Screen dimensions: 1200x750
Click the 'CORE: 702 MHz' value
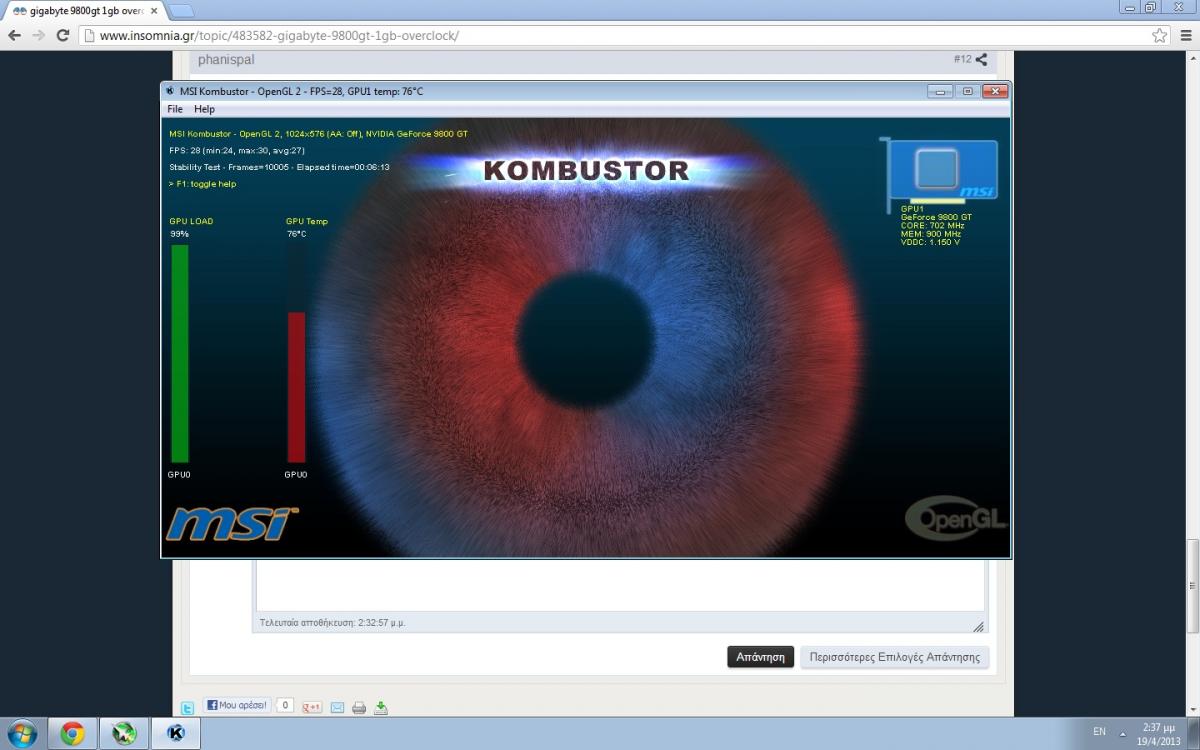click(932, 226)
